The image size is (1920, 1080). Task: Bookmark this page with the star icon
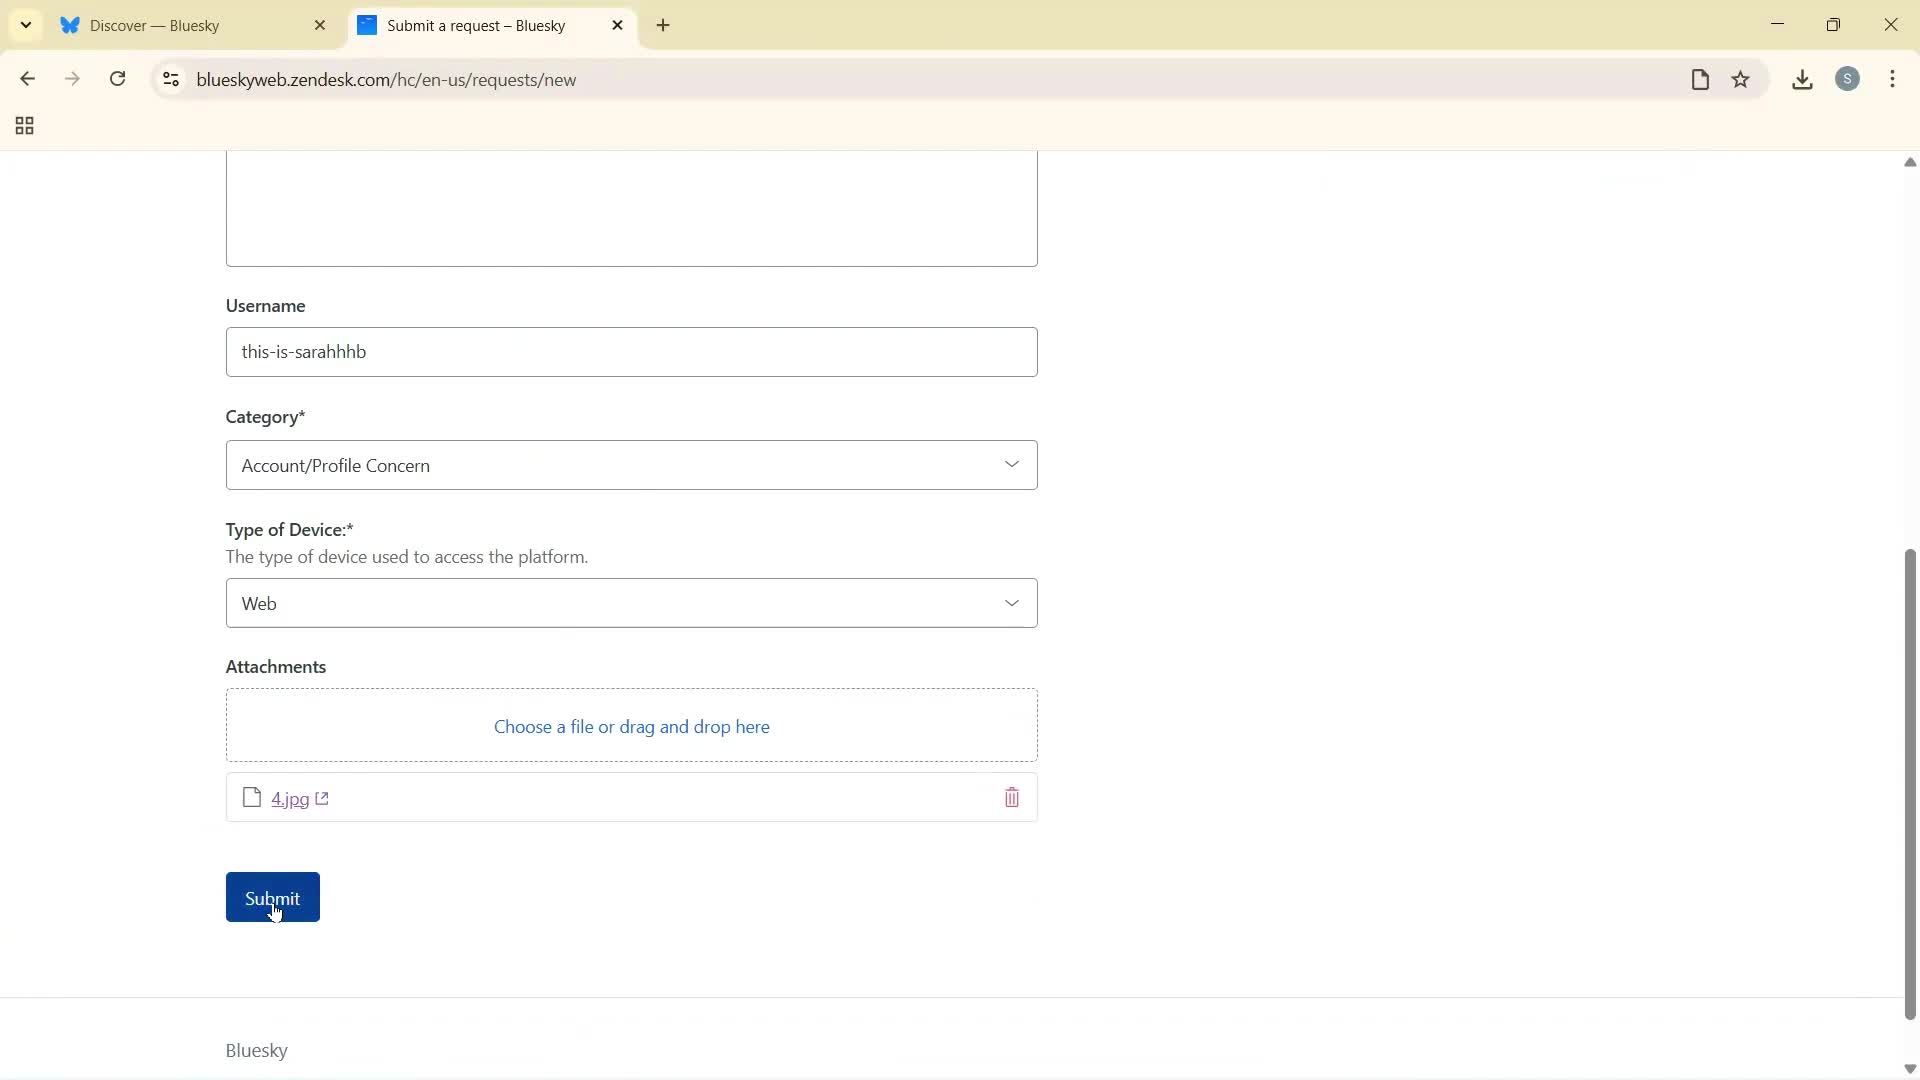pos(1741,79)
